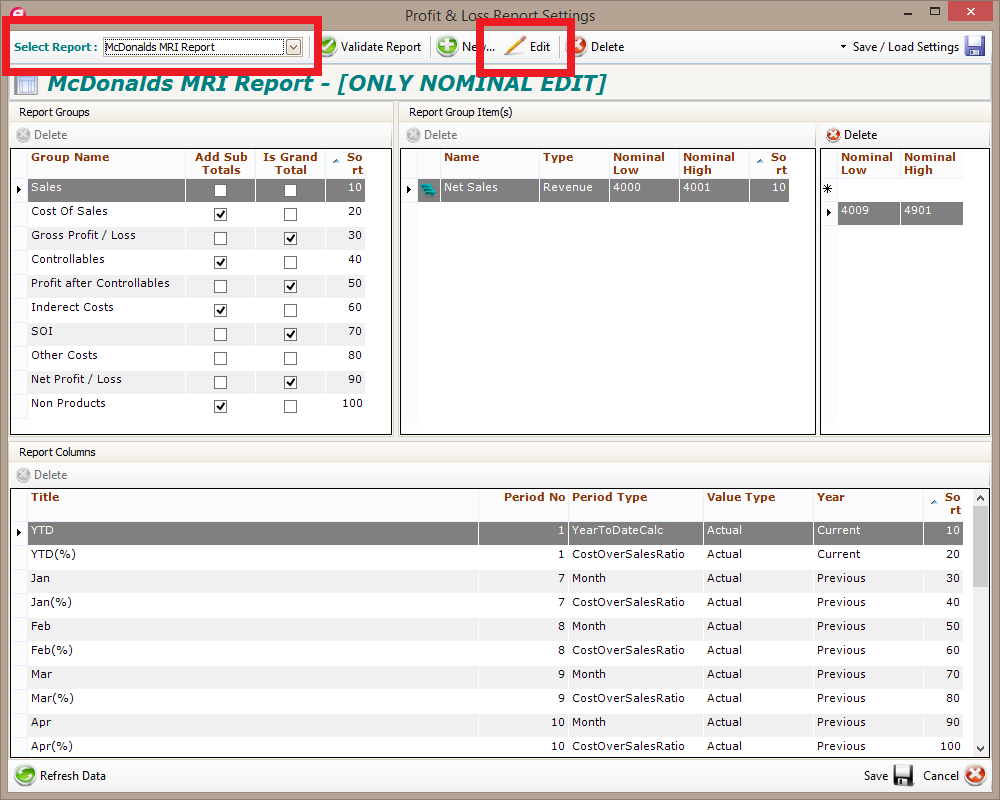This screenshot has height=800, width=1000.
Task: Click the Delete icon in Report Group Items panel
Action: click(413, 135)
